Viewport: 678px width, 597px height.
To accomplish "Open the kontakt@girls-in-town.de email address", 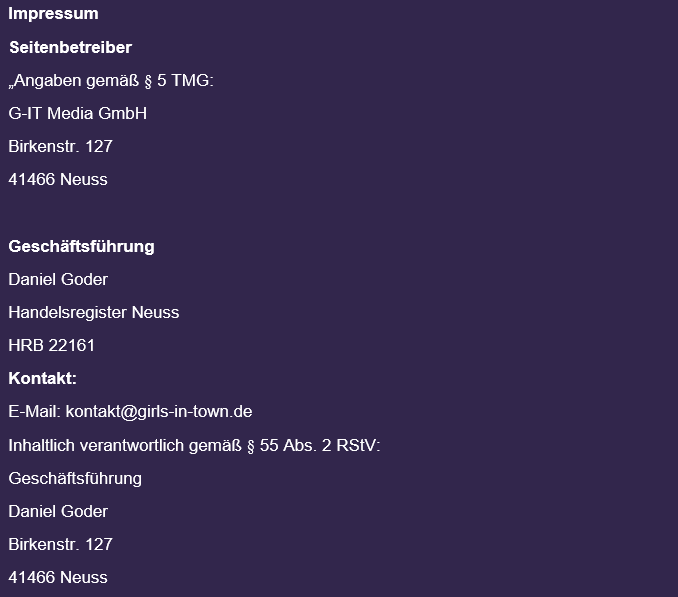I will pyautogui.click(x=159, y=411).
